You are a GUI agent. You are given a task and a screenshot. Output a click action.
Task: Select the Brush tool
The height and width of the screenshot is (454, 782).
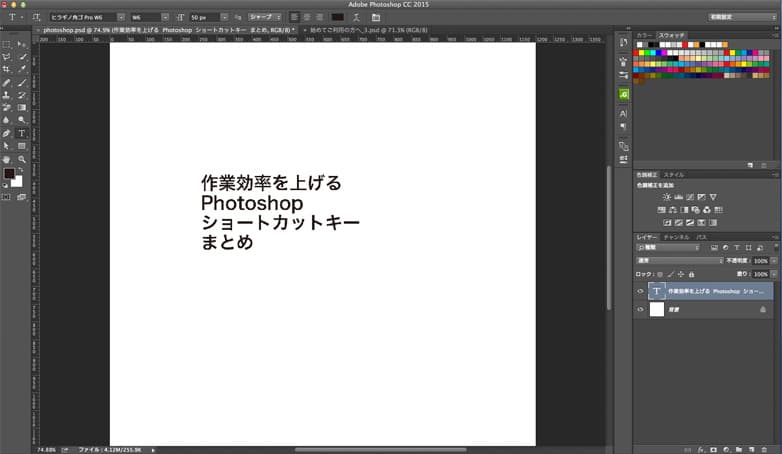(x=21, y=82)
